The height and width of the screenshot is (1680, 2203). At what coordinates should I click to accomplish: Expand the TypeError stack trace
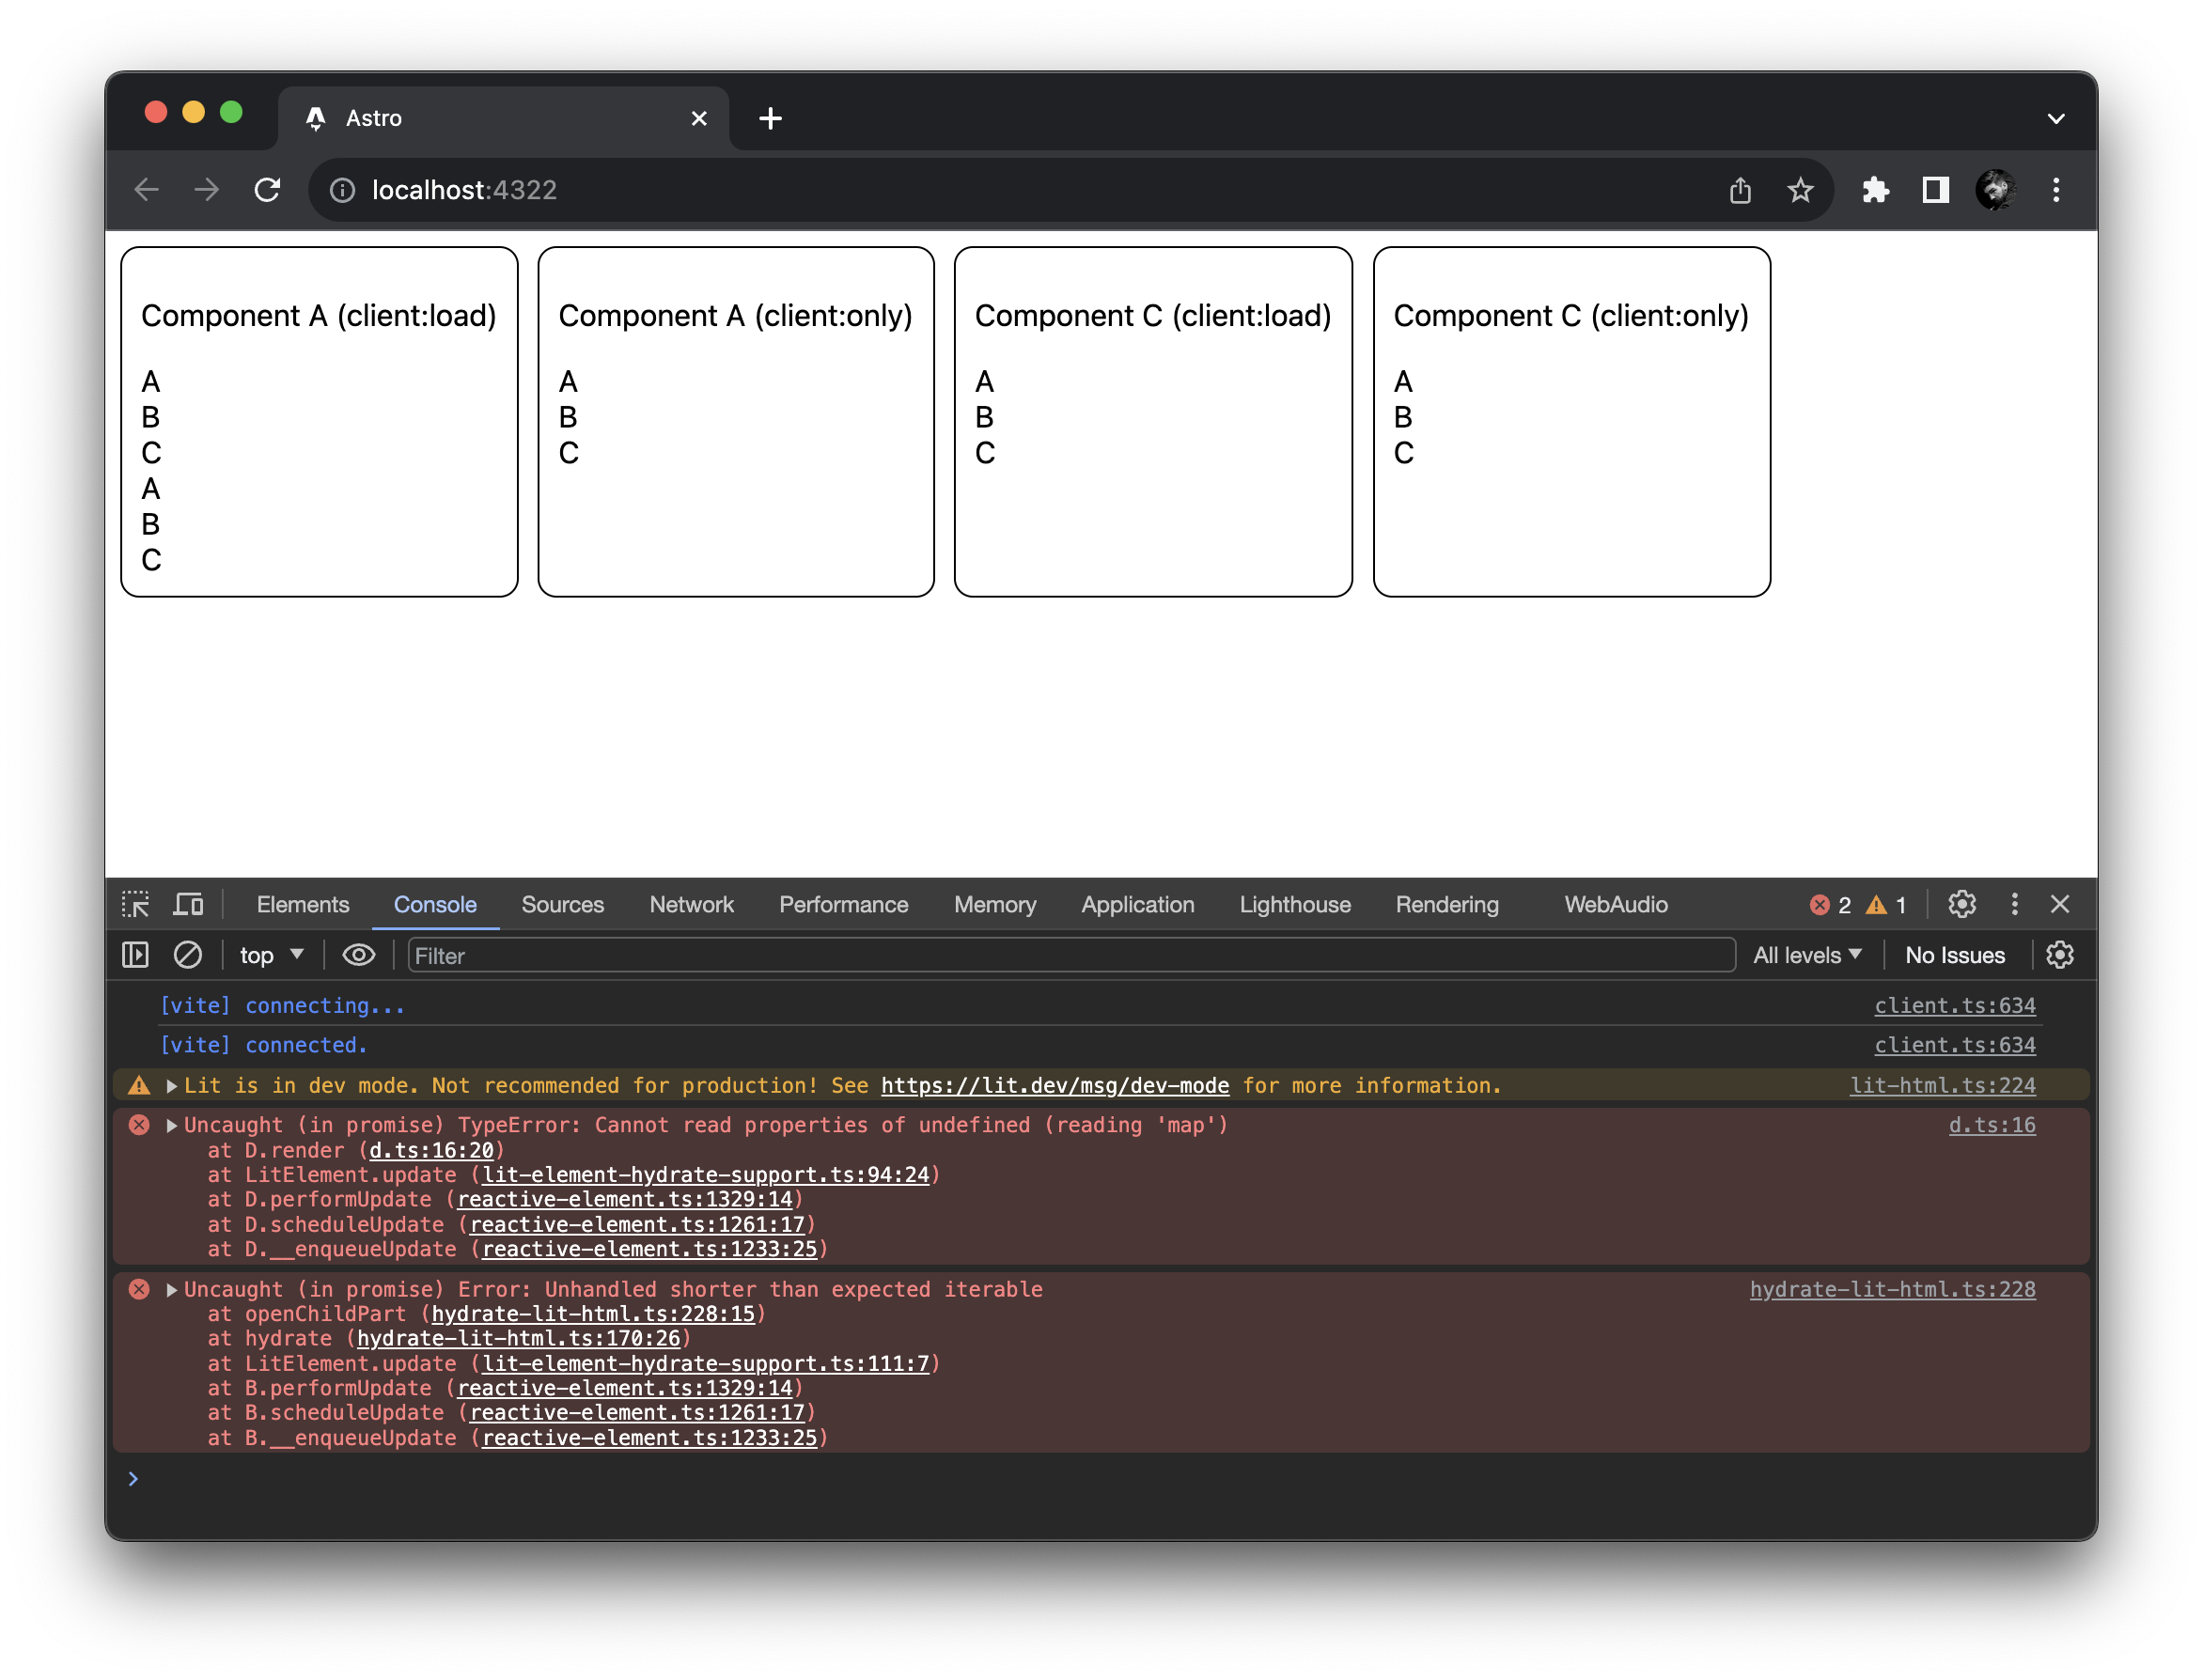point(171,1124)
